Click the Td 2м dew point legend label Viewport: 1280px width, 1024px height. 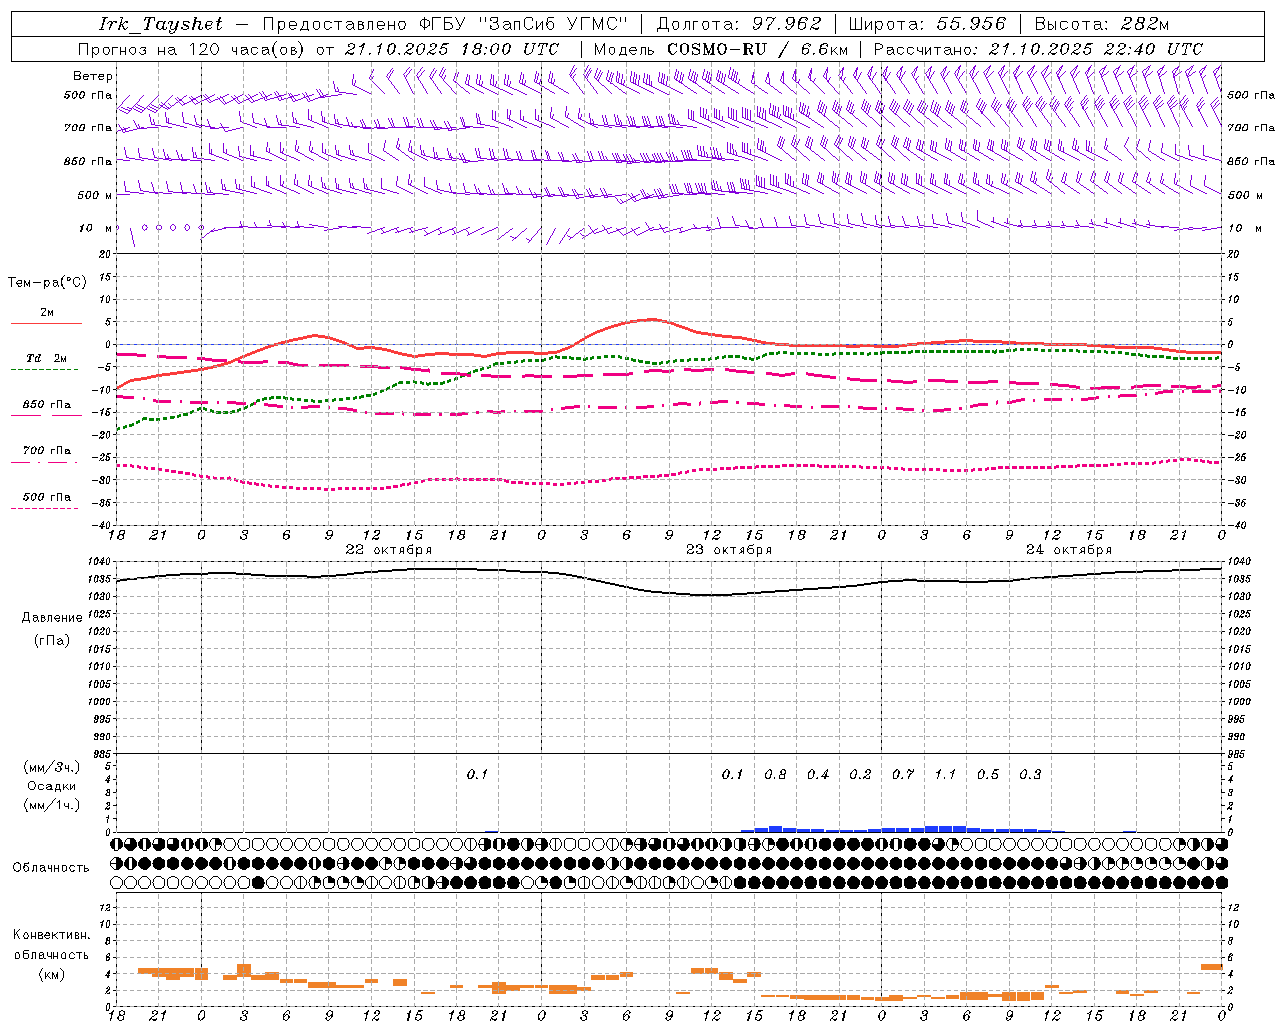[x=46, y=358]
